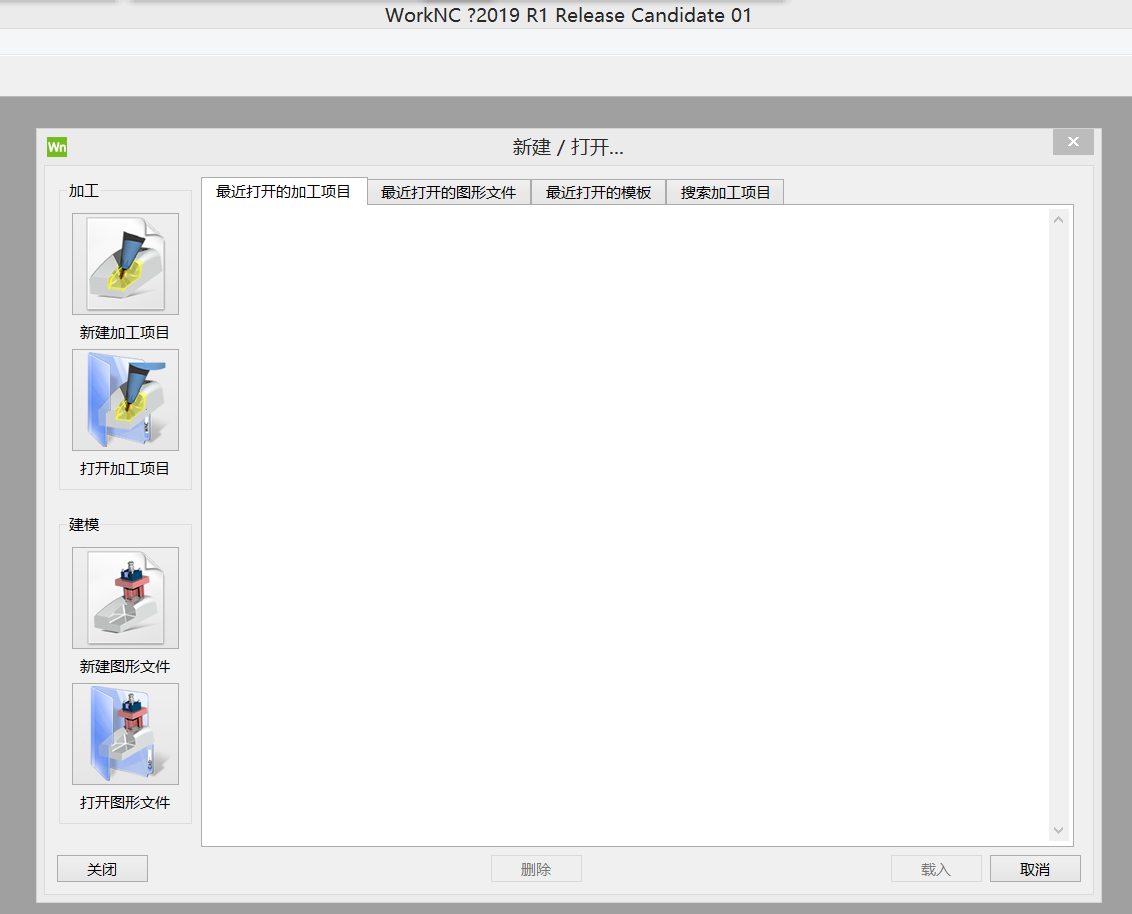The height and width of the screenshot is (914, 1132).
Task: Select the 搜索加工项目 tab
Action: pos(725,192)
